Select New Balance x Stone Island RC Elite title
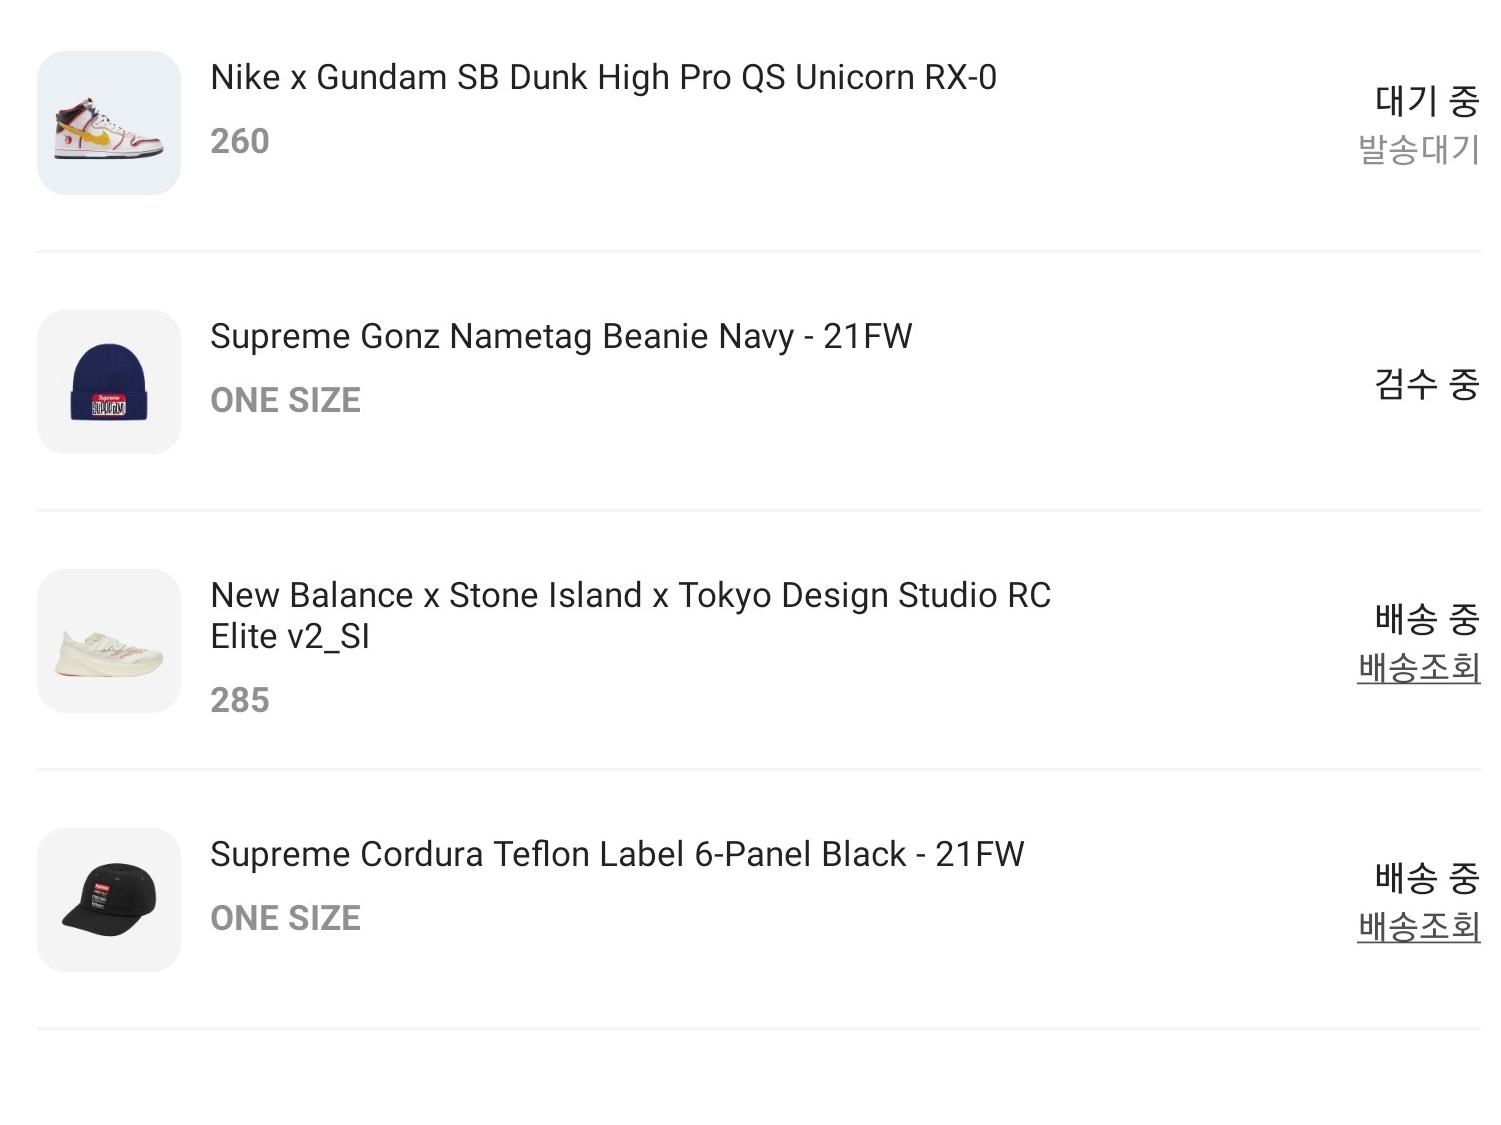 pos(631,616)
